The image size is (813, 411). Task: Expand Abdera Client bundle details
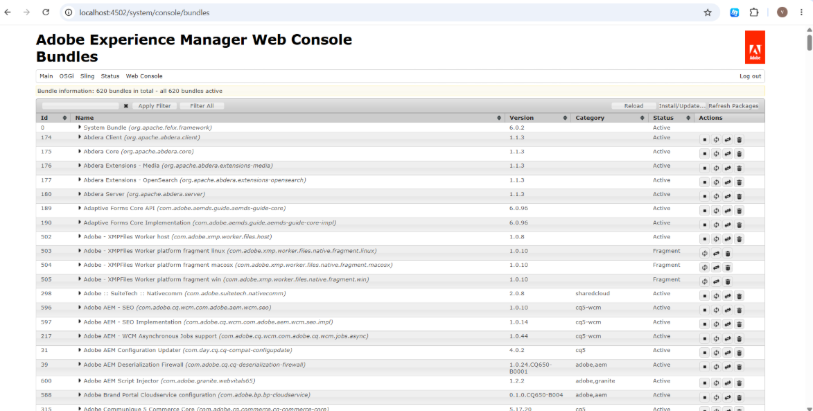[80, 137]
